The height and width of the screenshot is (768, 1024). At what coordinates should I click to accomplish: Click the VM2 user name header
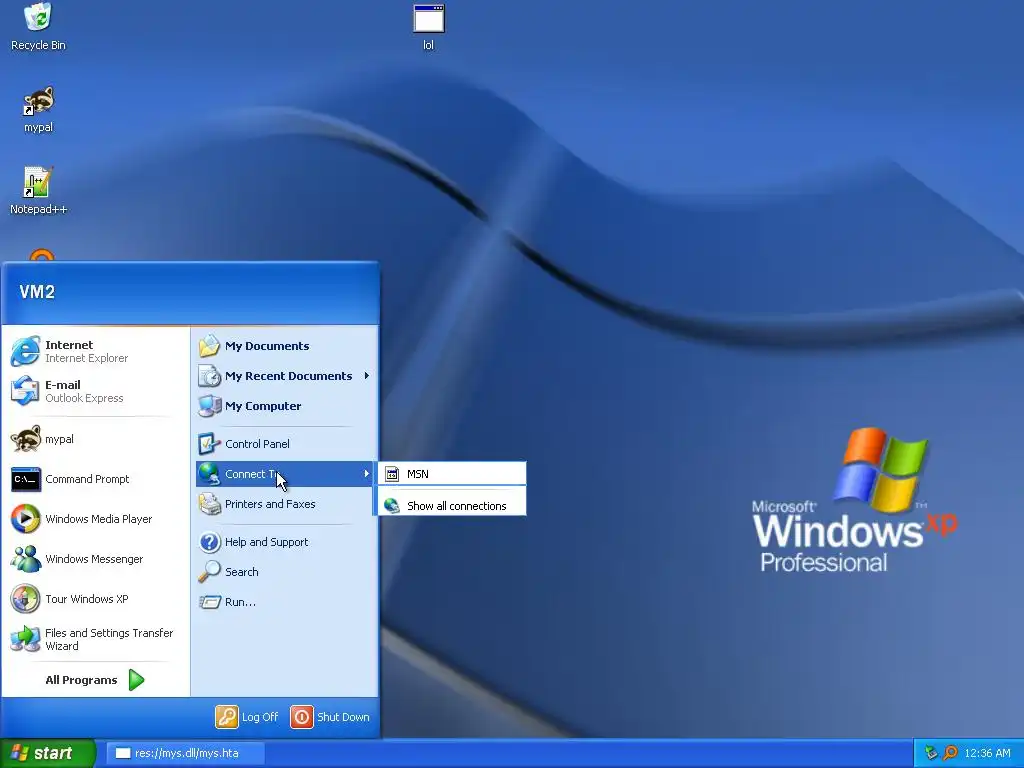tap(37, 292)
